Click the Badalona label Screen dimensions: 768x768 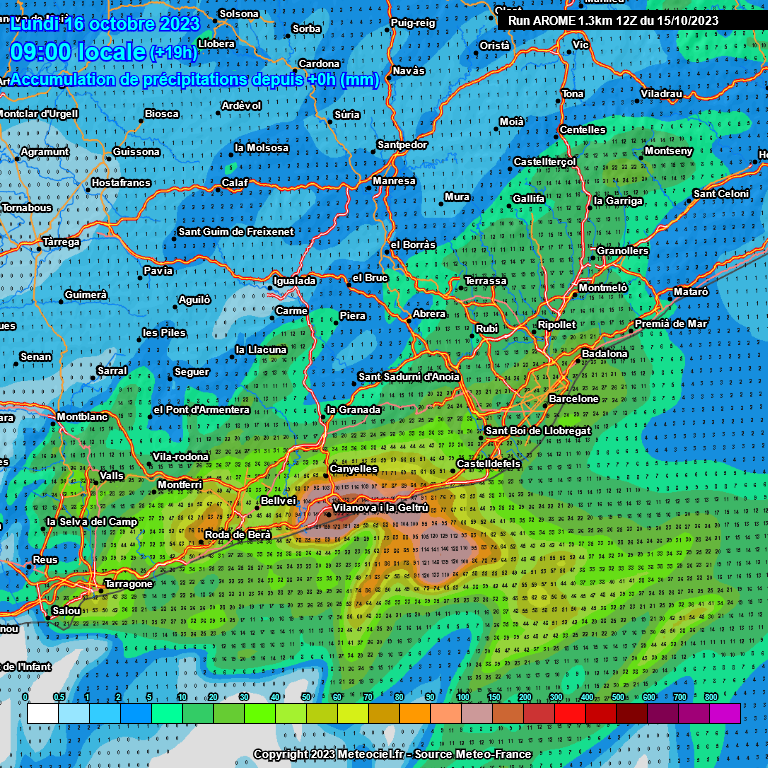click(604, 354)
